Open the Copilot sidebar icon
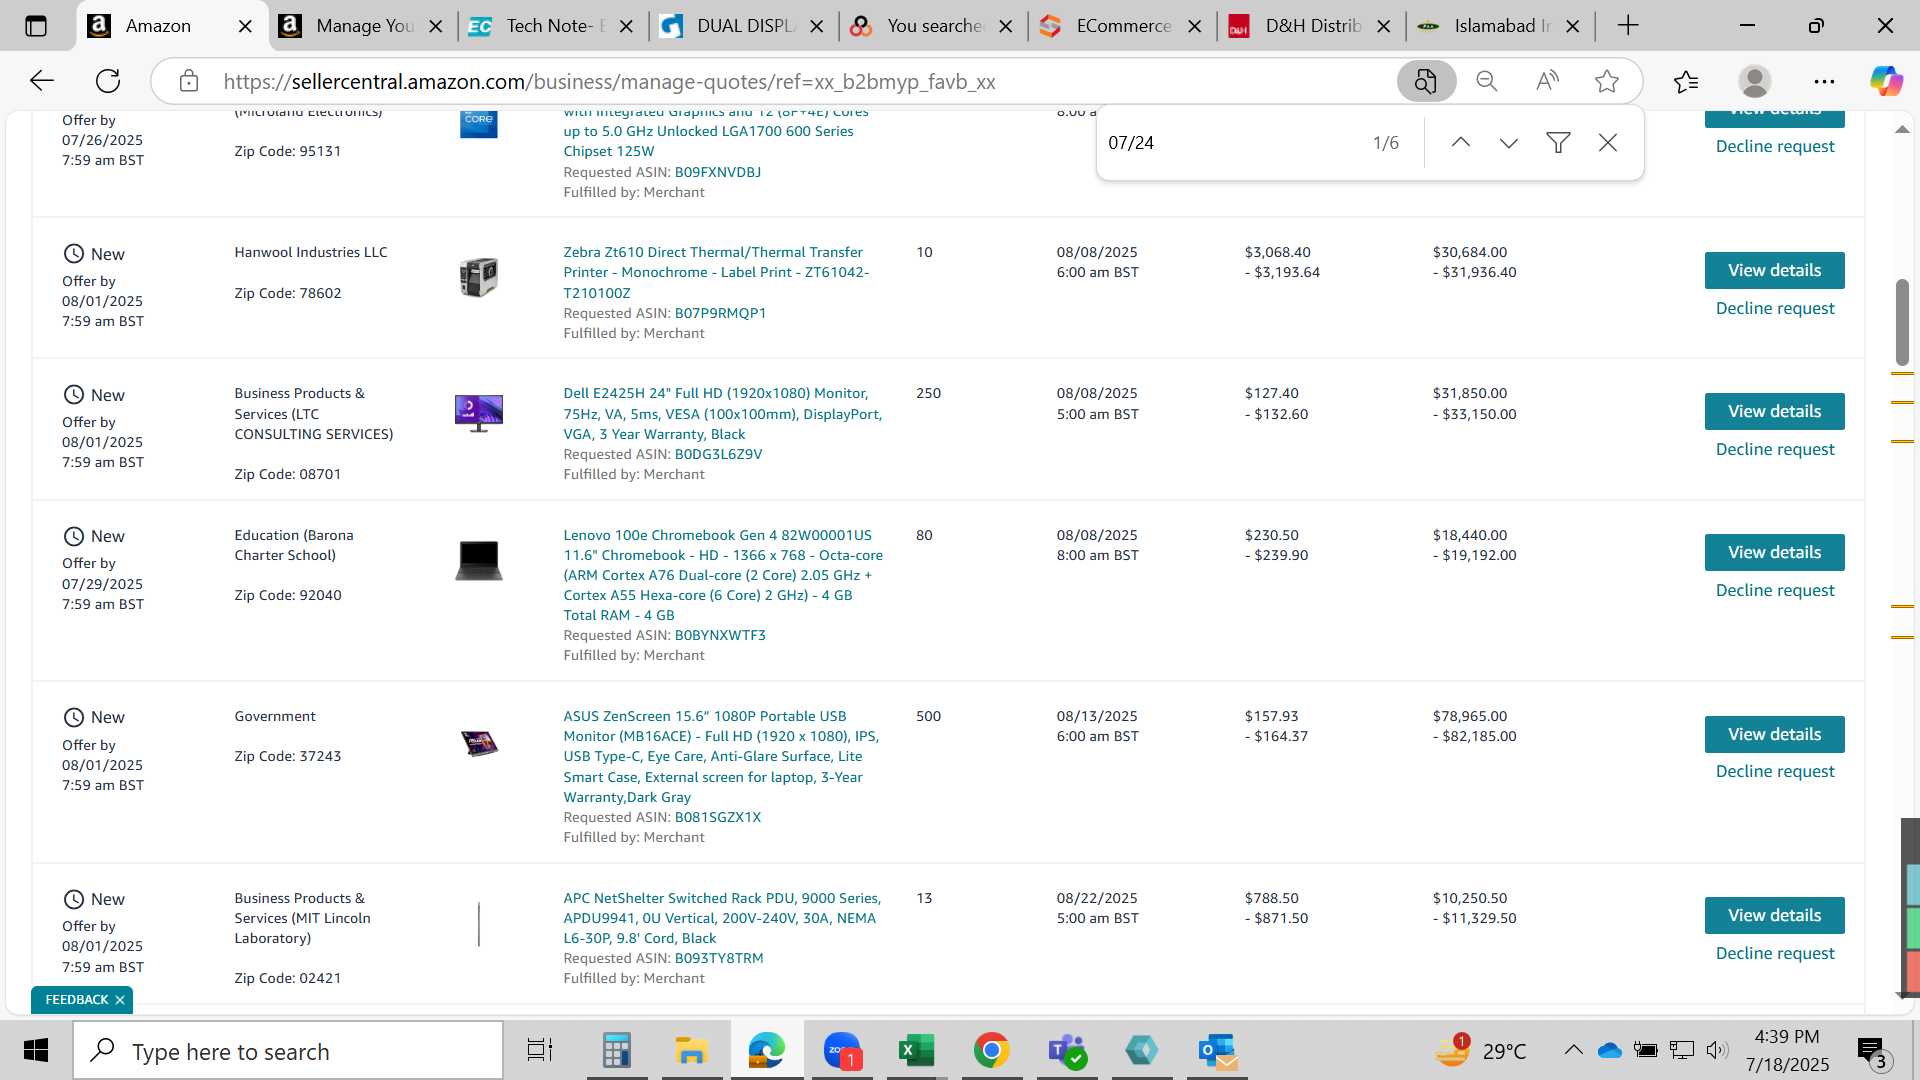Image resolution: width=1920 pixels, height=1080 pixels. (1887, 81)
